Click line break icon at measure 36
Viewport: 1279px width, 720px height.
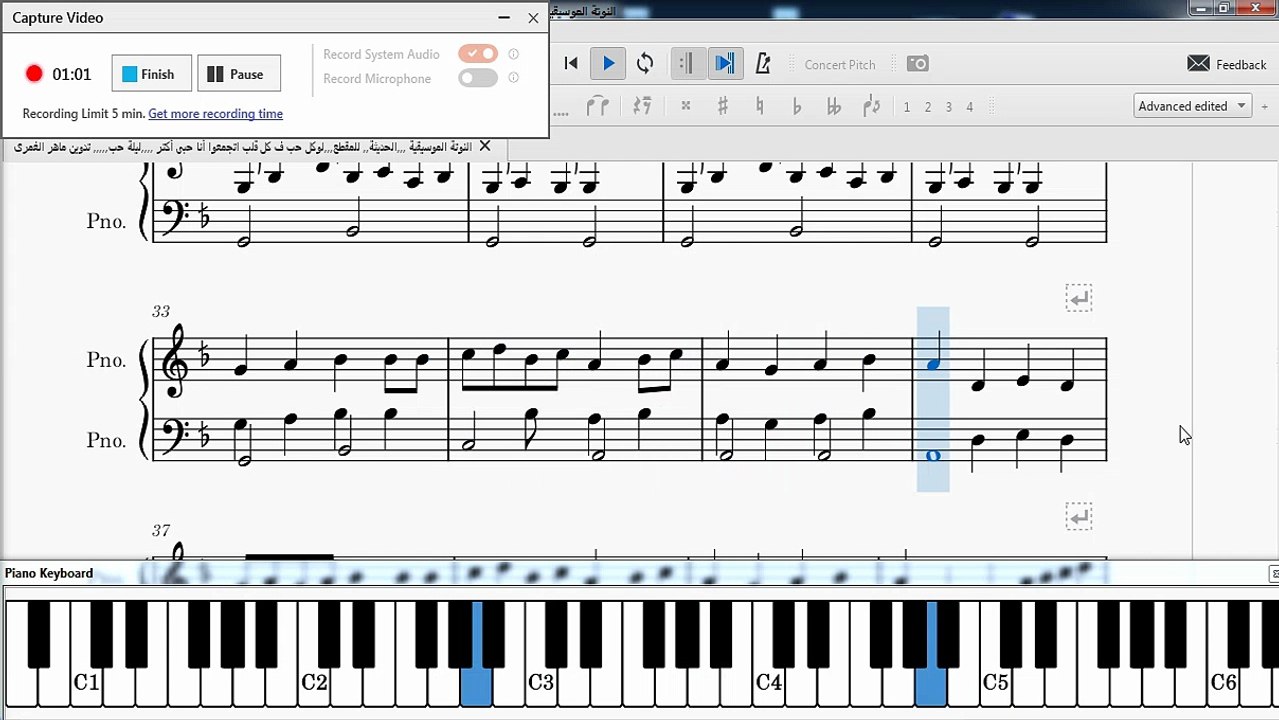coord(1078,298)
